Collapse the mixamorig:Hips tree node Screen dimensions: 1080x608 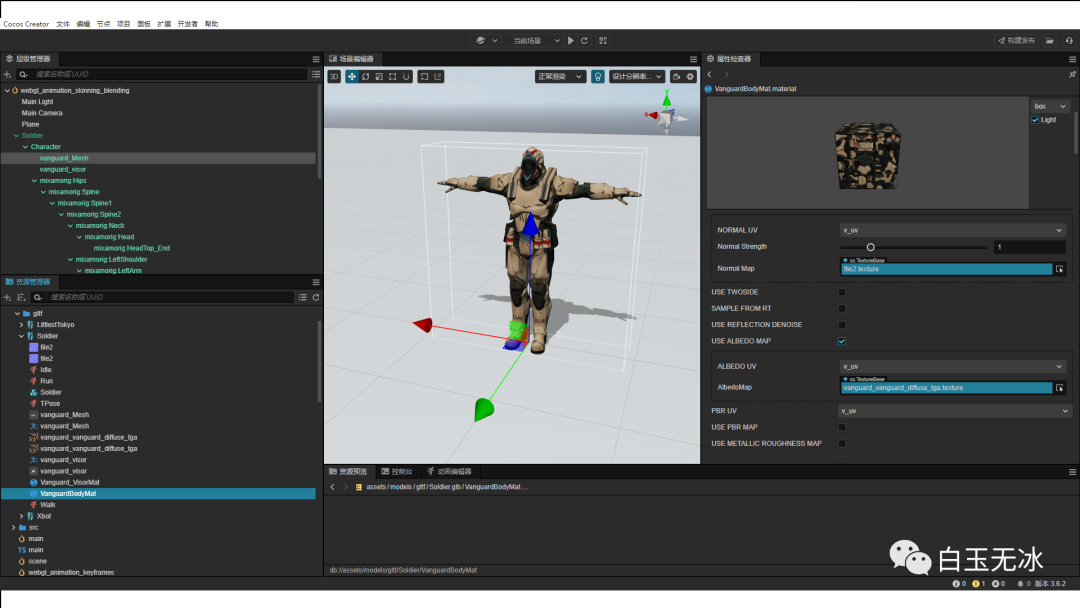tap(34, 181)
